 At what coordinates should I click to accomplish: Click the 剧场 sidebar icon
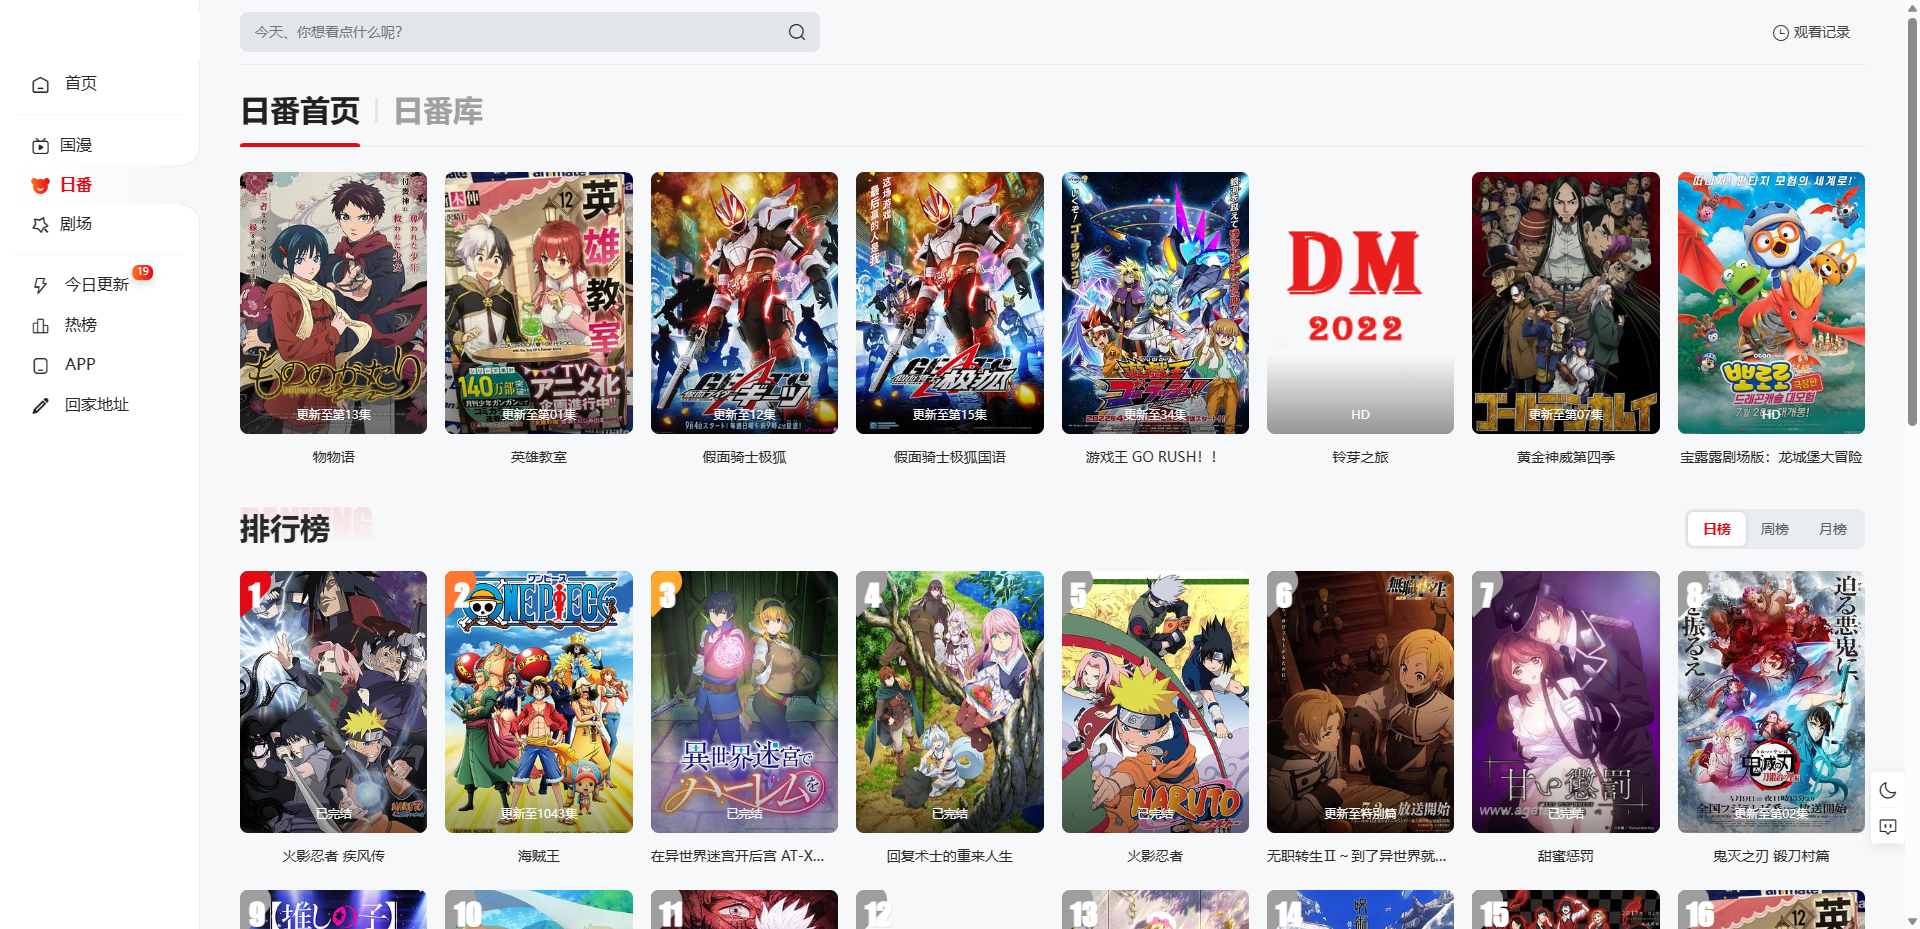(40, 225)
